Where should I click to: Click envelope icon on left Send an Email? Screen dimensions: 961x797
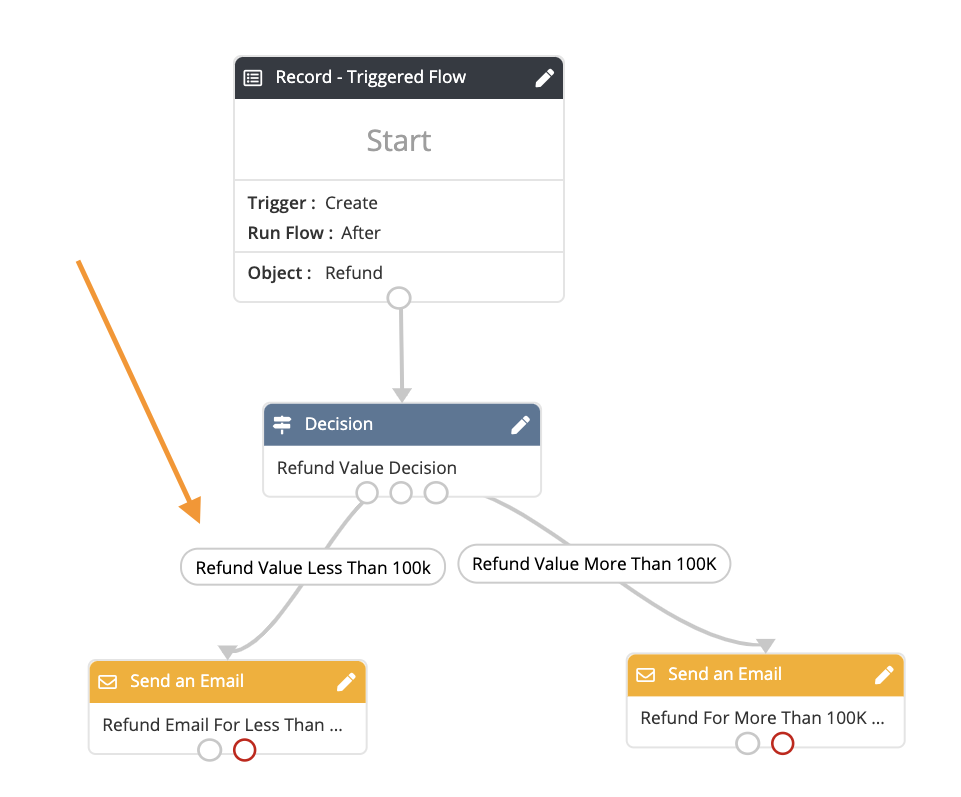pos(108,682)
